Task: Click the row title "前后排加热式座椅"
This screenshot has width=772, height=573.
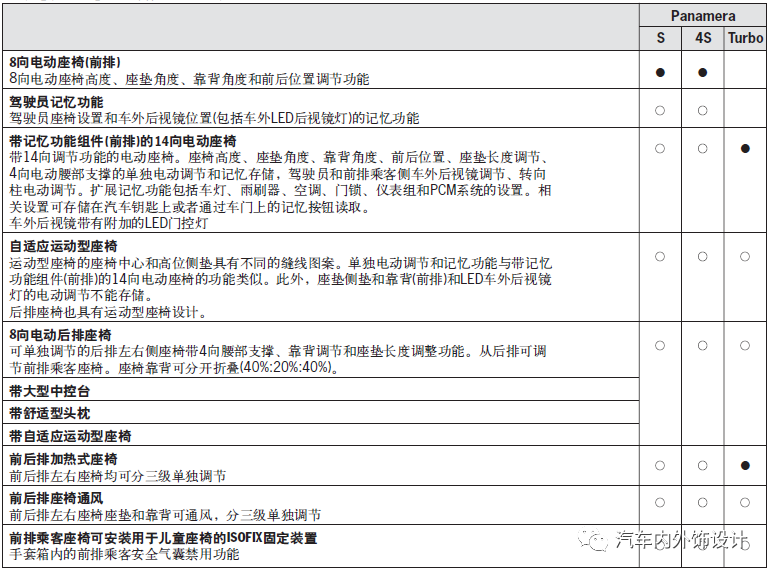Action: click(63, 459)
